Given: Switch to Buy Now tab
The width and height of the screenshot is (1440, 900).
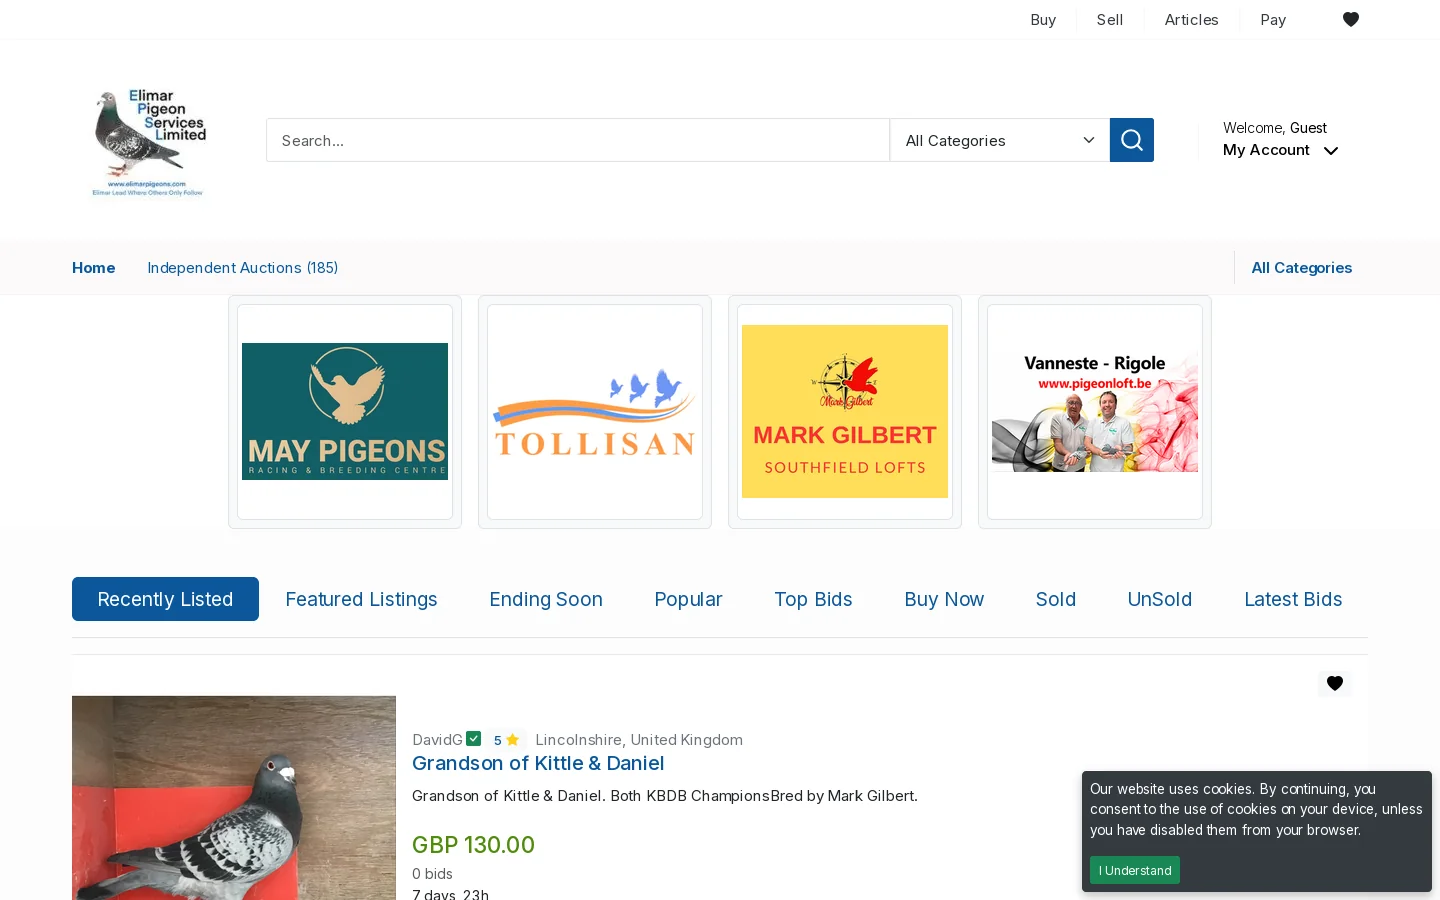Looking at the screenshot, I should point(944,599).
